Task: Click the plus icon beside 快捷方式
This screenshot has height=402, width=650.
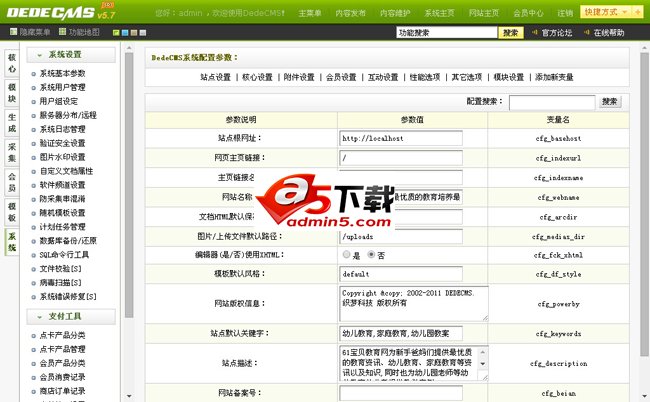Action: [638, 12]
